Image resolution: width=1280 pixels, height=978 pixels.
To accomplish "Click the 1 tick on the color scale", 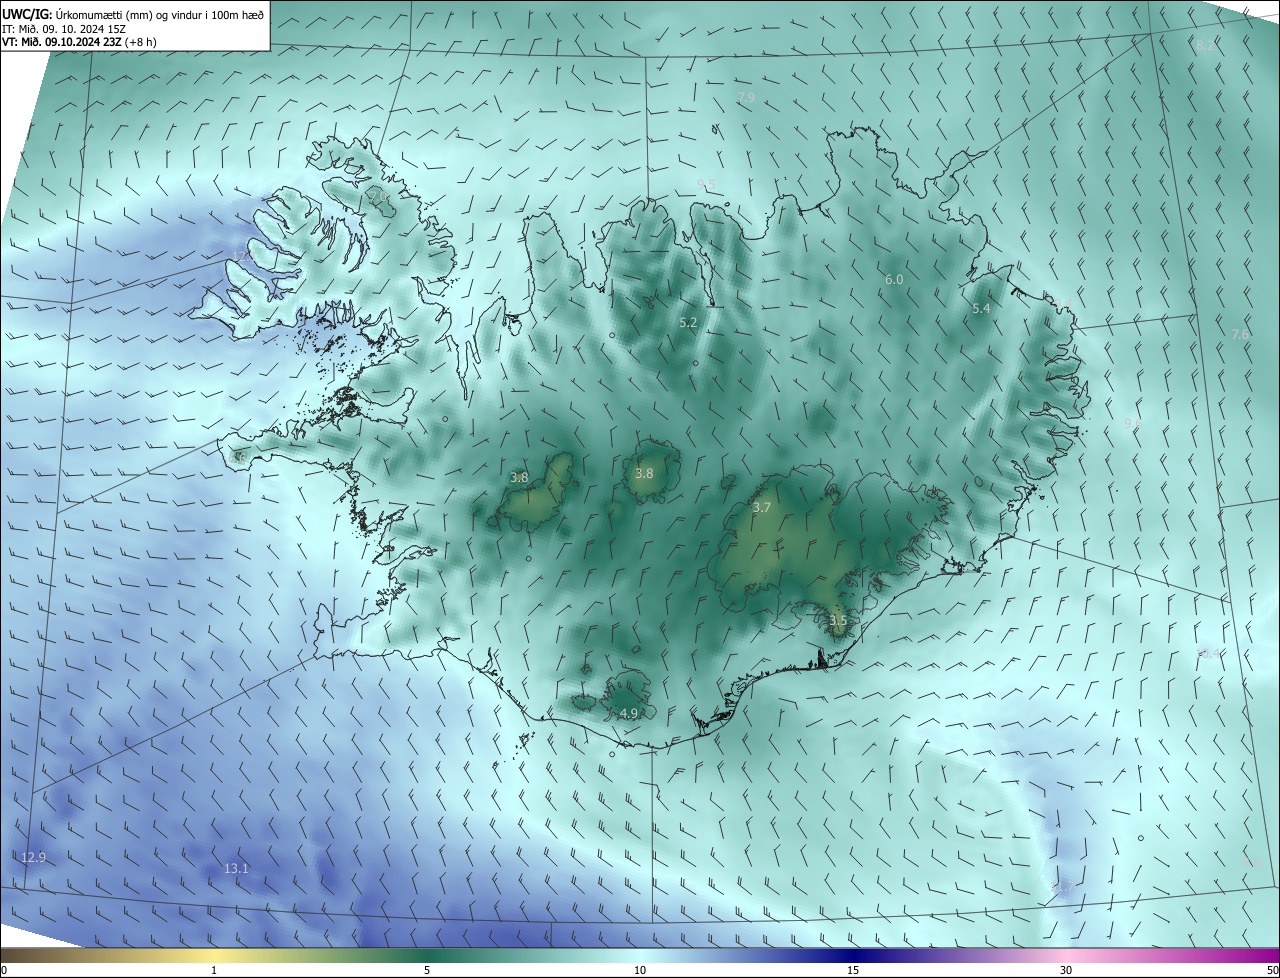I will tap(214, 970).
